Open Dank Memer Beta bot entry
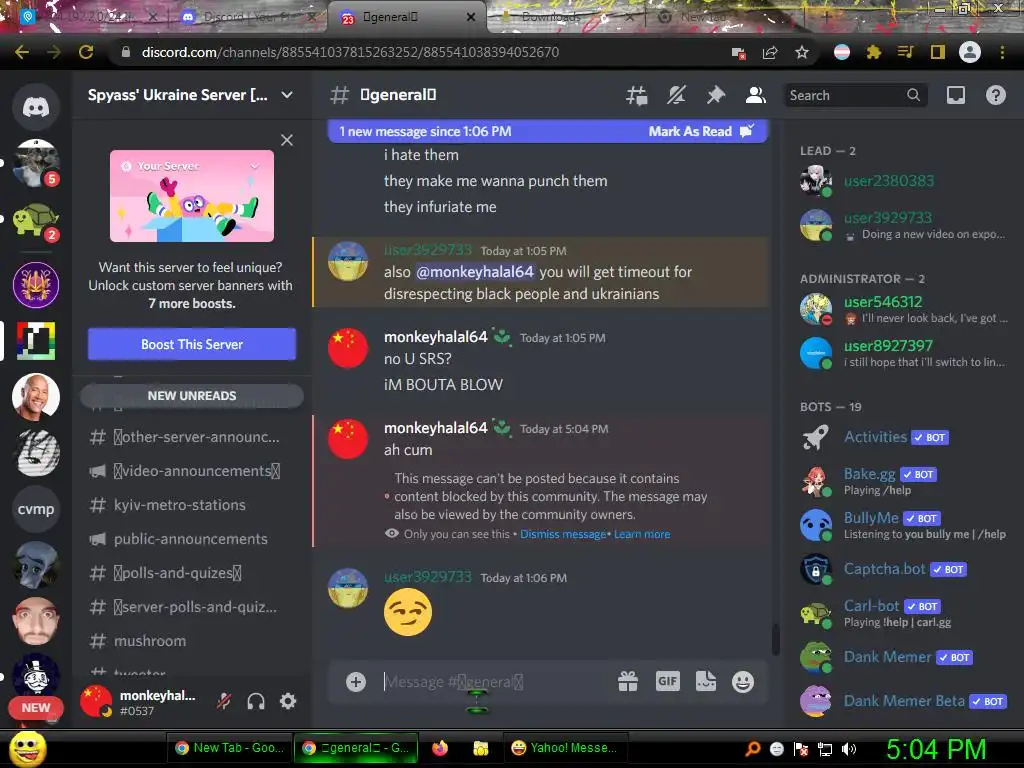Image resolution: width=1024 pixels, height=768 pixels. click(903, 701)
